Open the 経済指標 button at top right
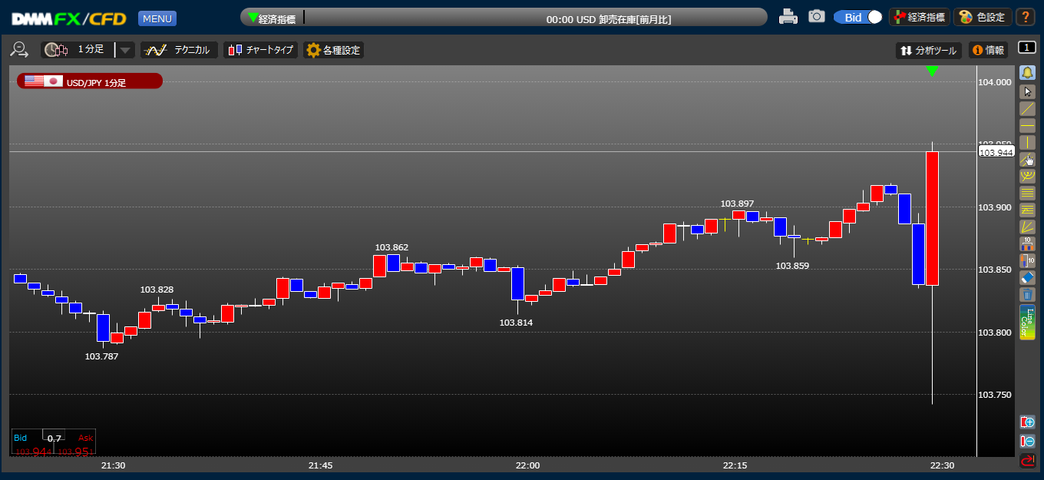The width and height of the screenshot is (1044, 480). pos(919,17)
